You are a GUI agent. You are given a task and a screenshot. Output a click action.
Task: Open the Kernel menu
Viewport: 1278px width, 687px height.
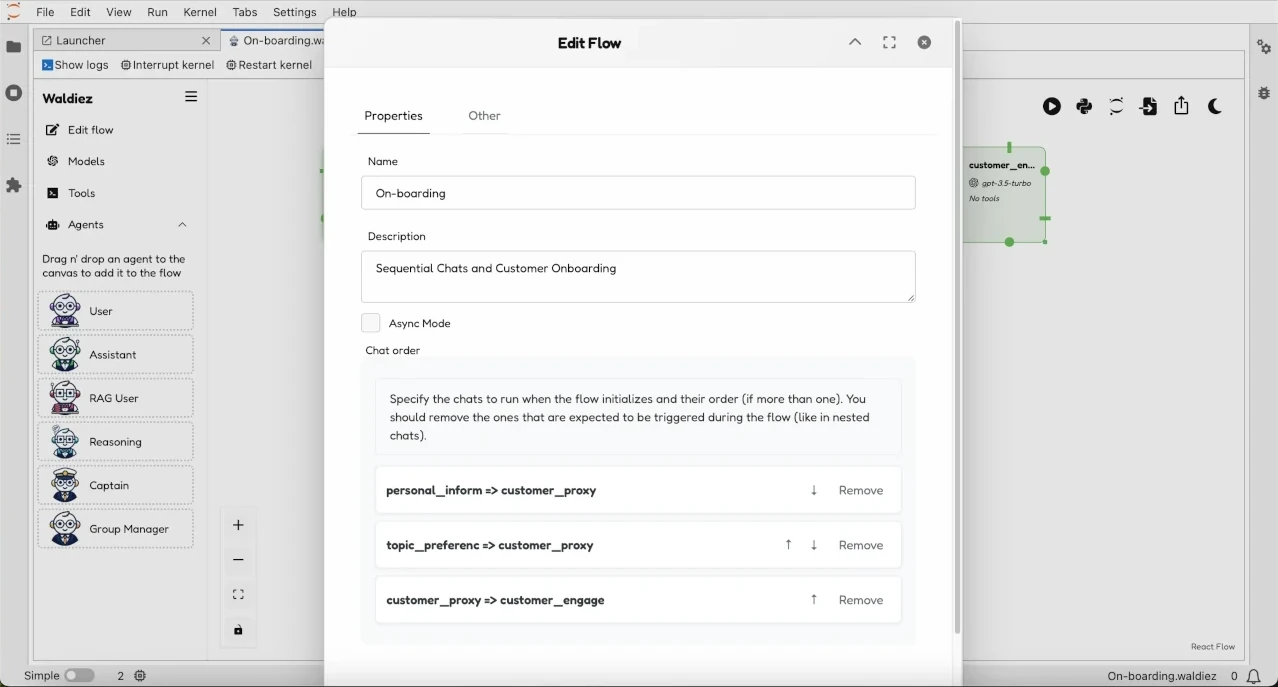[200, 12]
